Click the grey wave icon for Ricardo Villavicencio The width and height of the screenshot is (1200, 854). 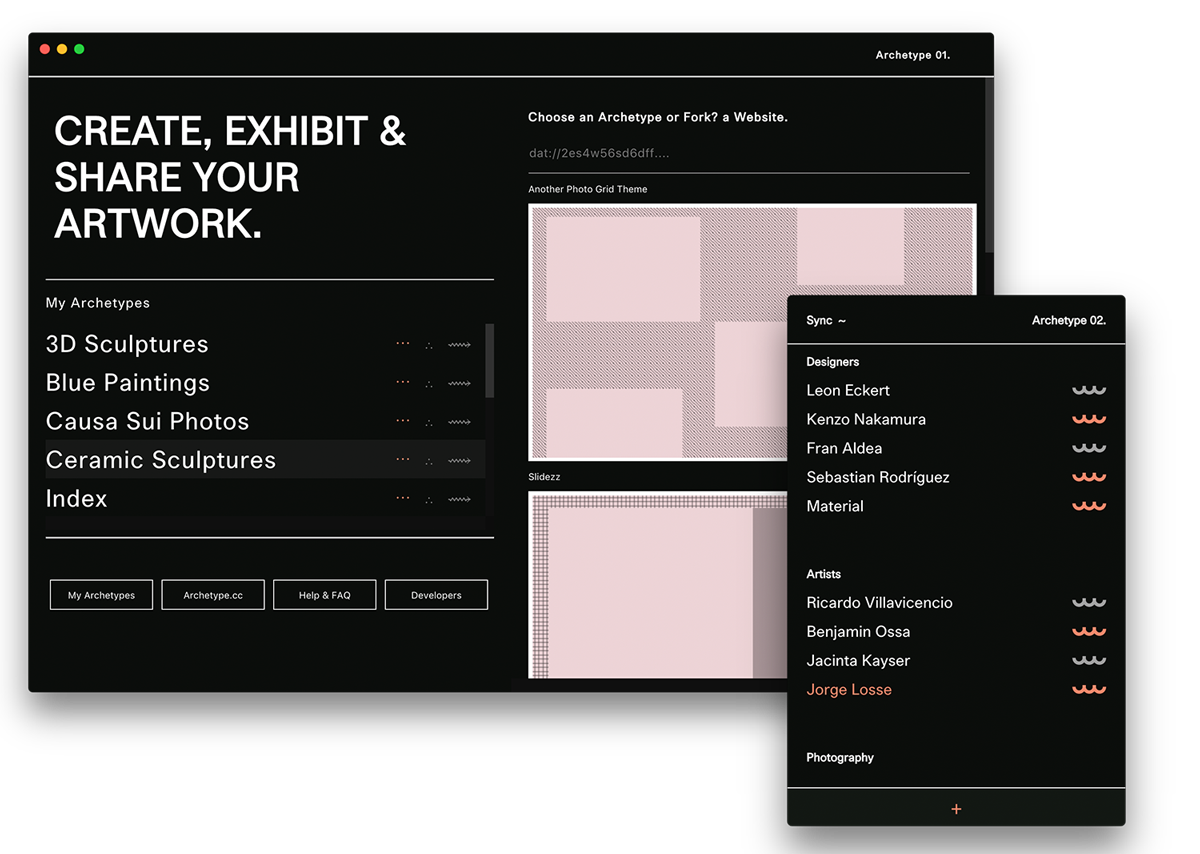[x=1089, y=602]
